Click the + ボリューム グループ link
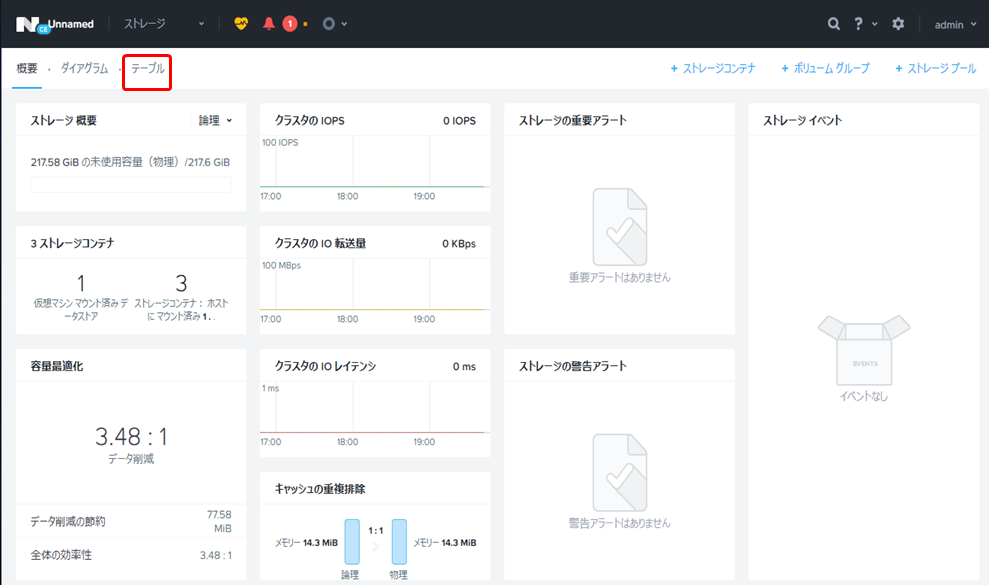This screenshot has width=989, height=585. (x=825, y=68)
